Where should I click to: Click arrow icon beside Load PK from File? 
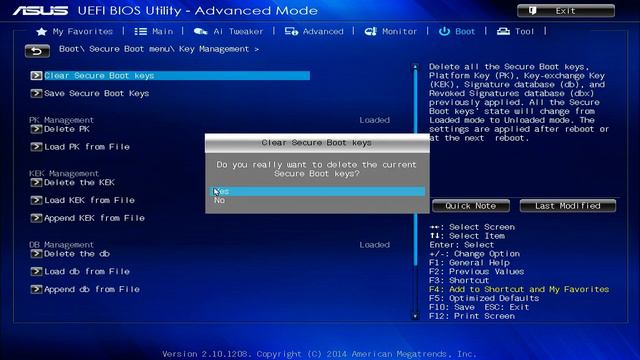pyautogui.click(x=36, y=147)
